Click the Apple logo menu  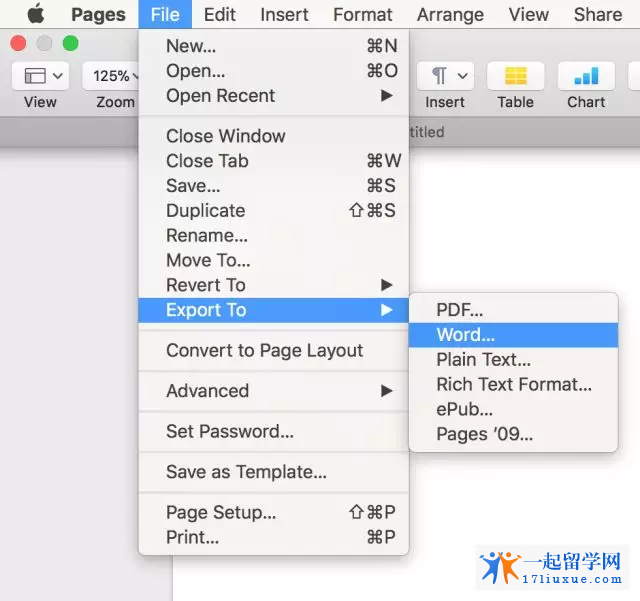click(35, 14)
